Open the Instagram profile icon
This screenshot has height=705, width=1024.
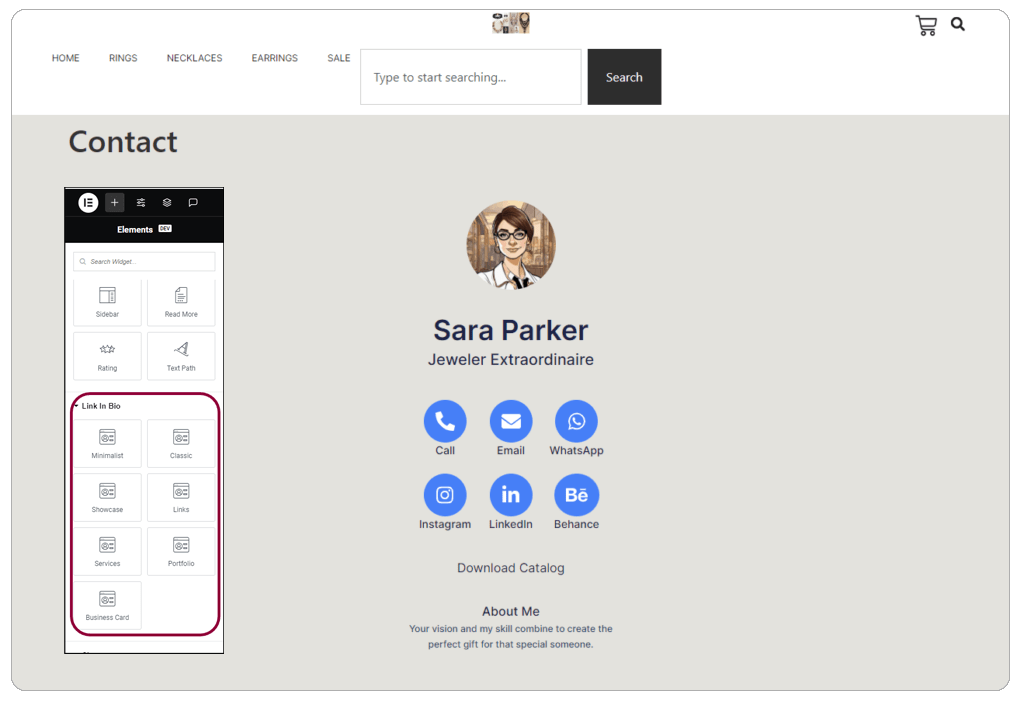pos(445,495)
